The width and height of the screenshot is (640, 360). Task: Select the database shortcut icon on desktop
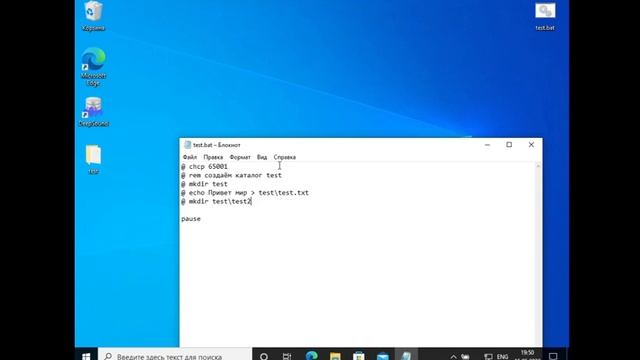(93, 112)
